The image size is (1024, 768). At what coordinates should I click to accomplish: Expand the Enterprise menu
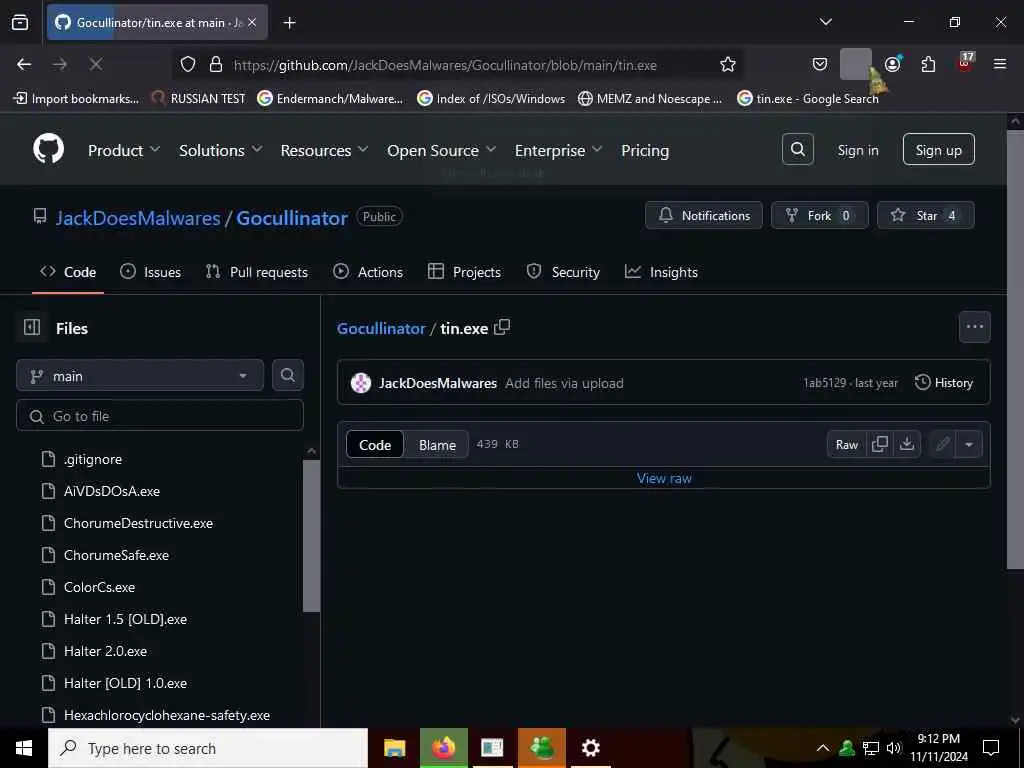click(558, 150)
